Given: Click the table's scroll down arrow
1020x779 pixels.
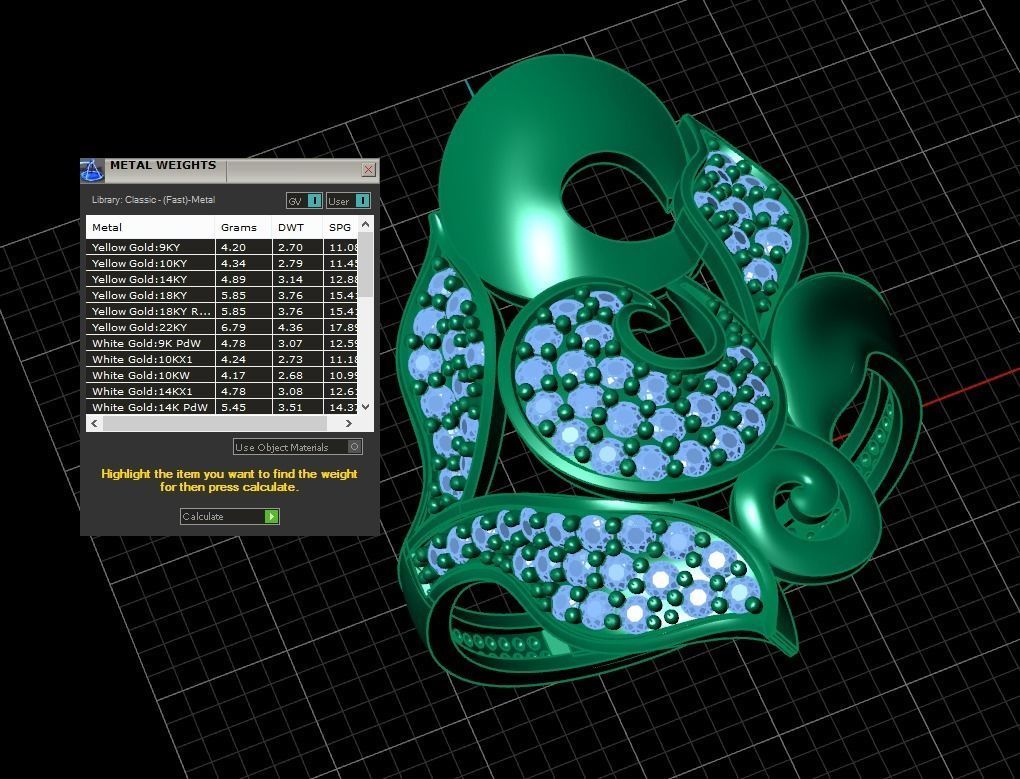Looking at the screenshot, I should point(366,406).
